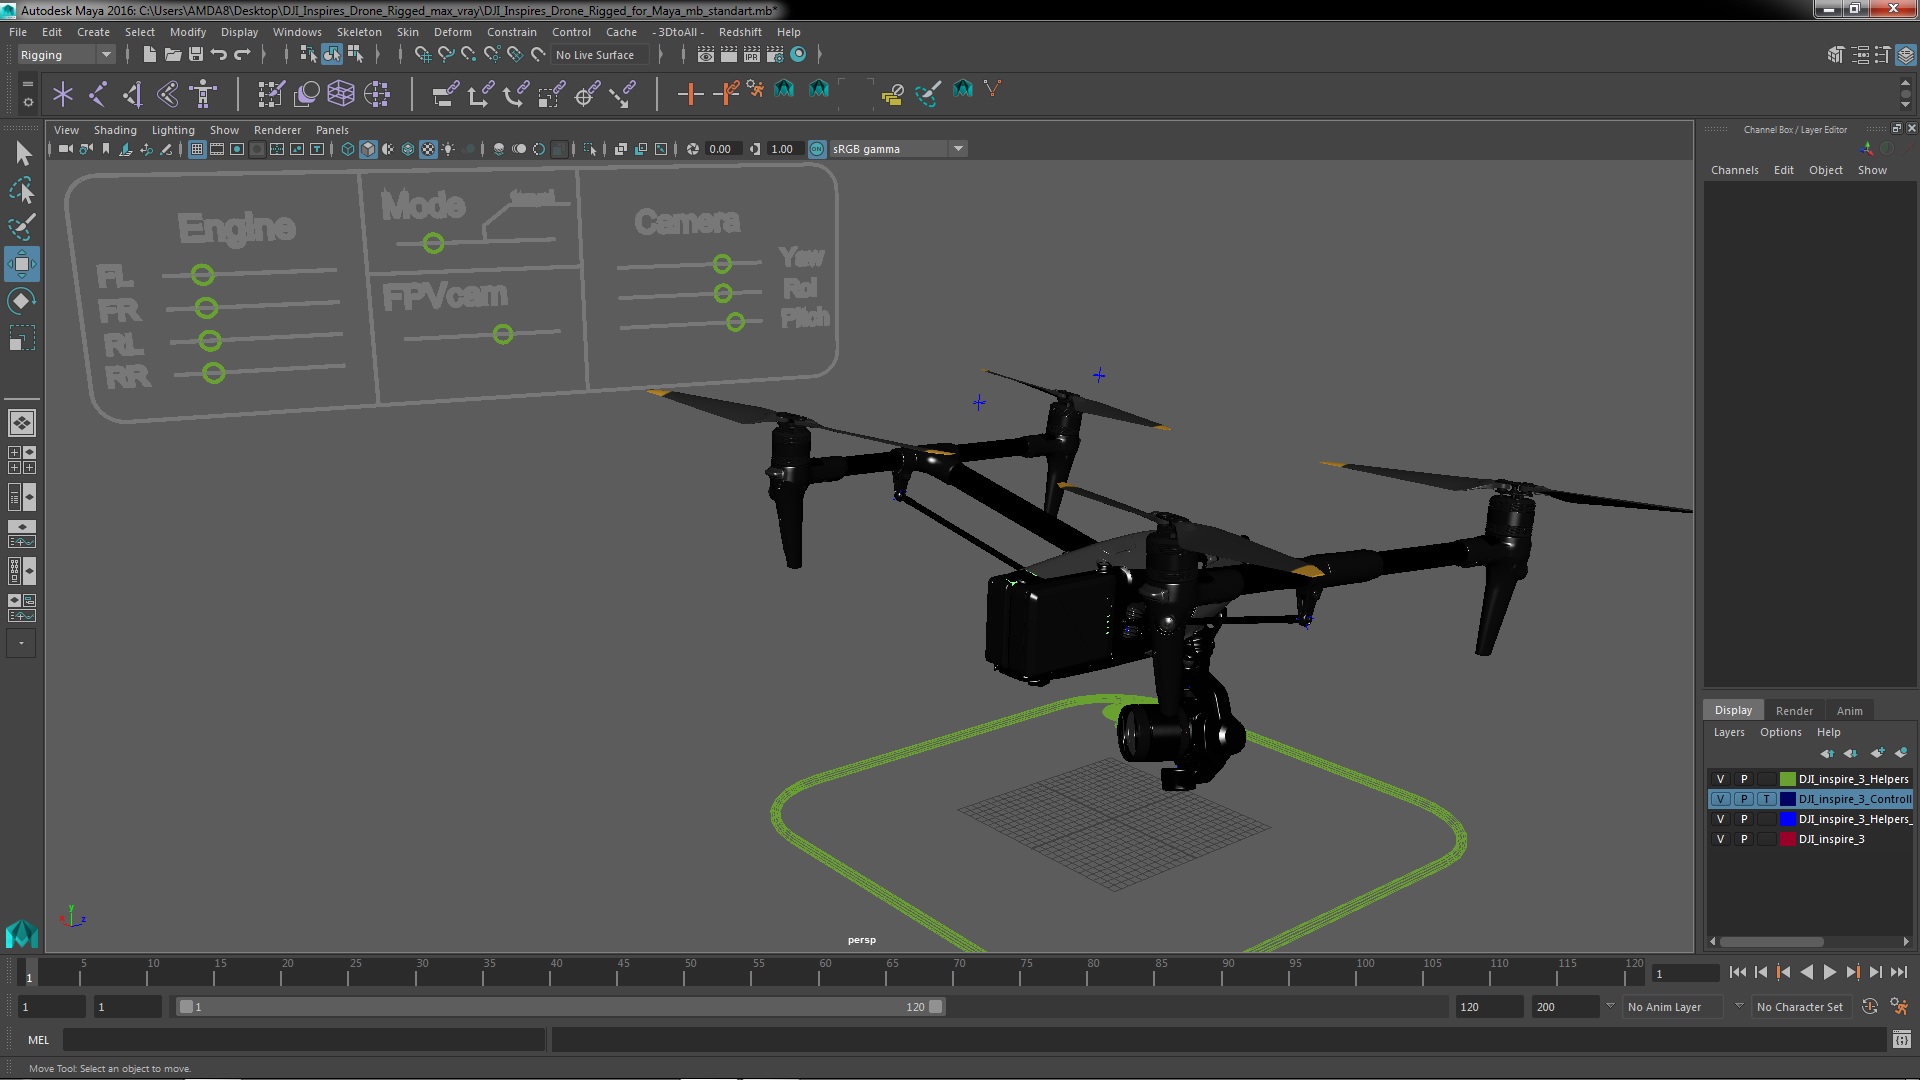Activate the Scale tool
Viewport: 1920px width, 1080px height.
22,338
